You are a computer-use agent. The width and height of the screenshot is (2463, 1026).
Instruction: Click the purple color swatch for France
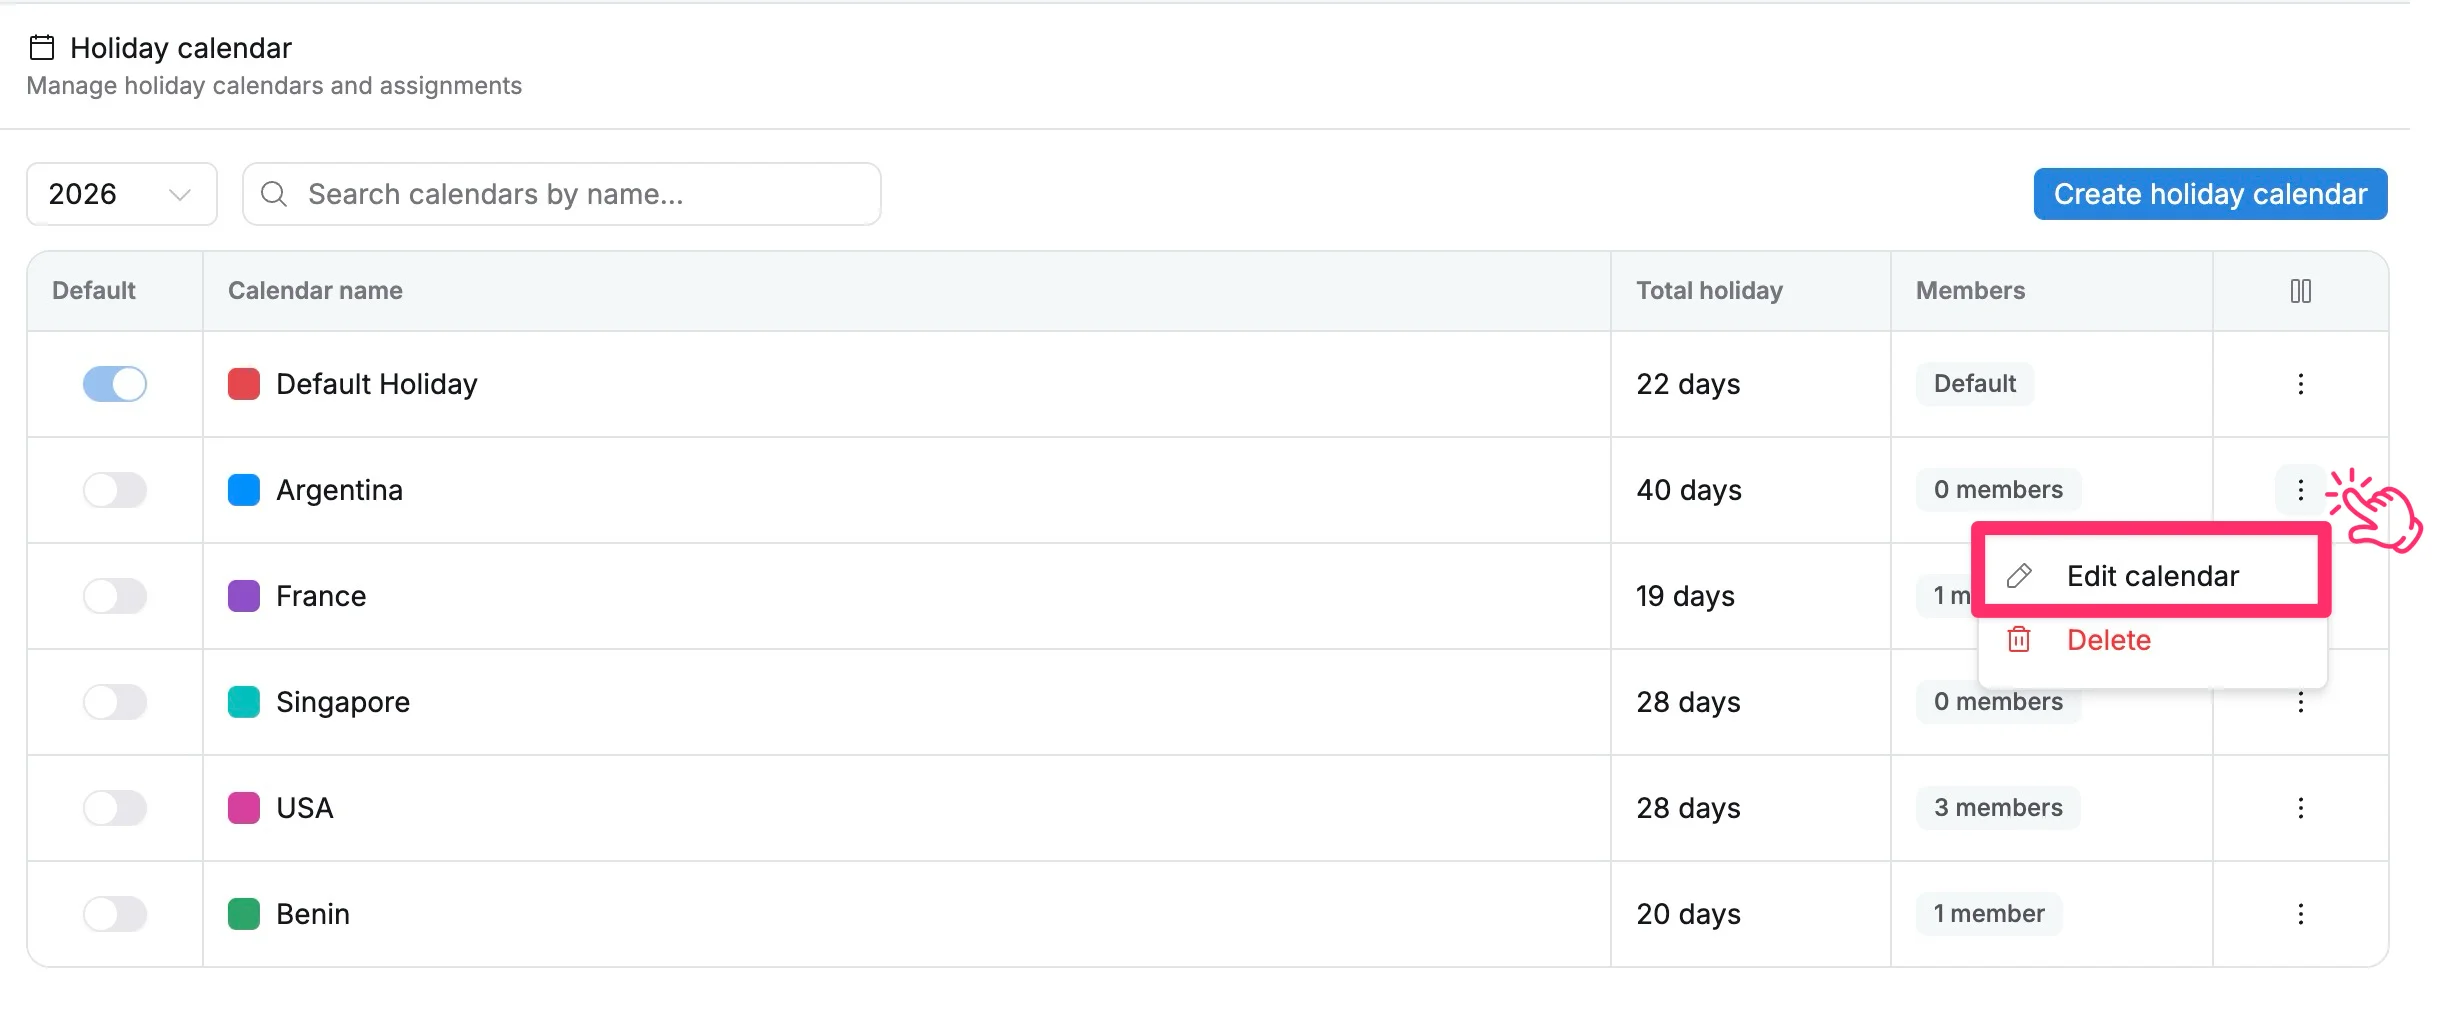pos(244,596)
